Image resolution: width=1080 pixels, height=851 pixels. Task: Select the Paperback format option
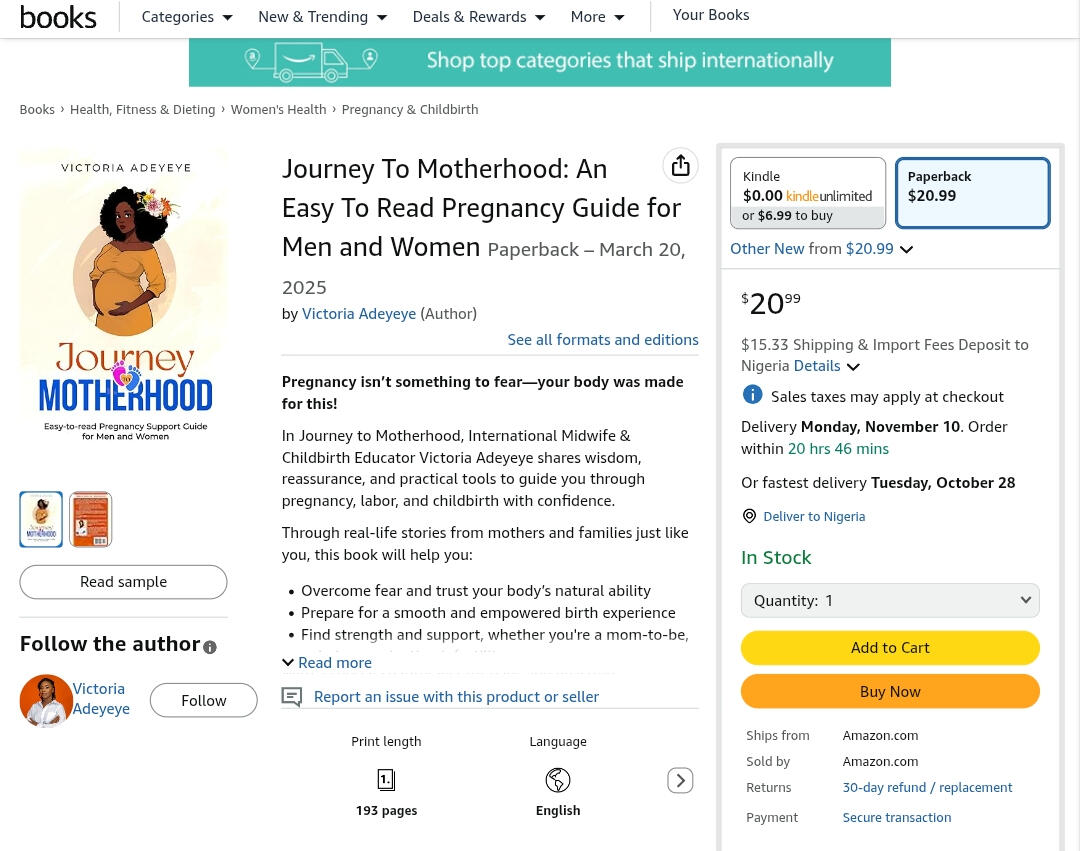point(972,193)
